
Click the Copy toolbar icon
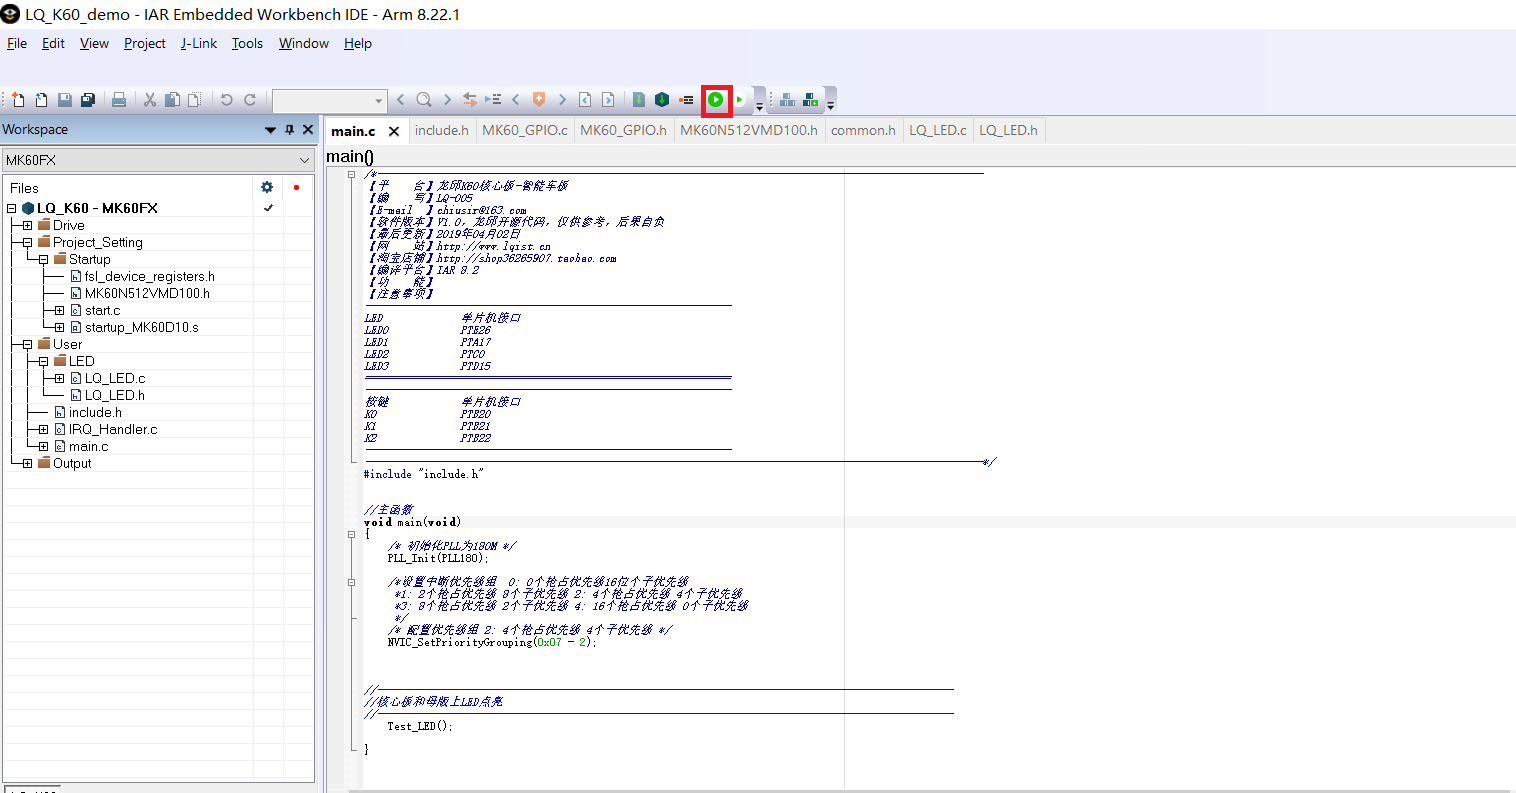pyautogui.click(x=172, y=99)
